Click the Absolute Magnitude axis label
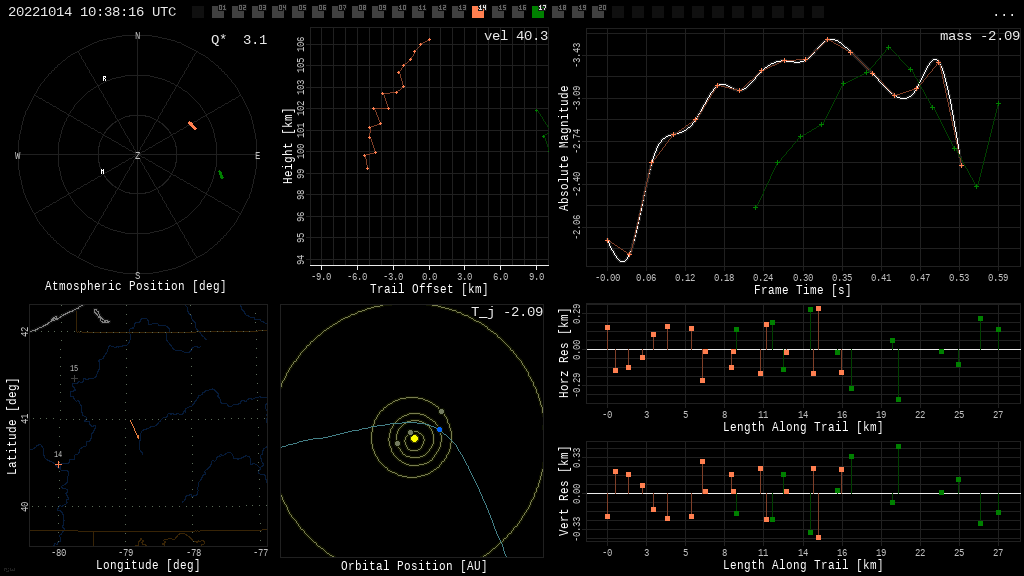This screenshot has width=1024, height=576. 564,148
